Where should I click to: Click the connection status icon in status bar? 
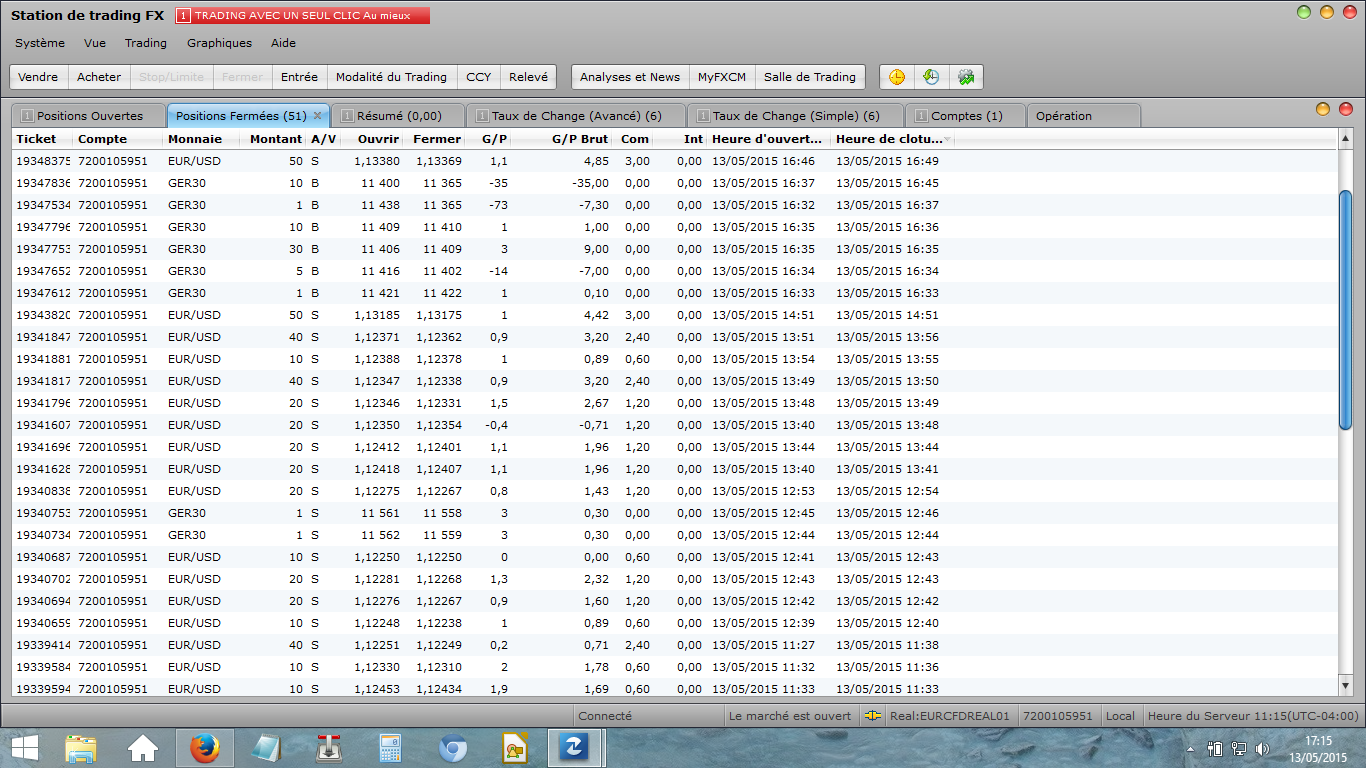pyautogui.click(x=873, y=716)
